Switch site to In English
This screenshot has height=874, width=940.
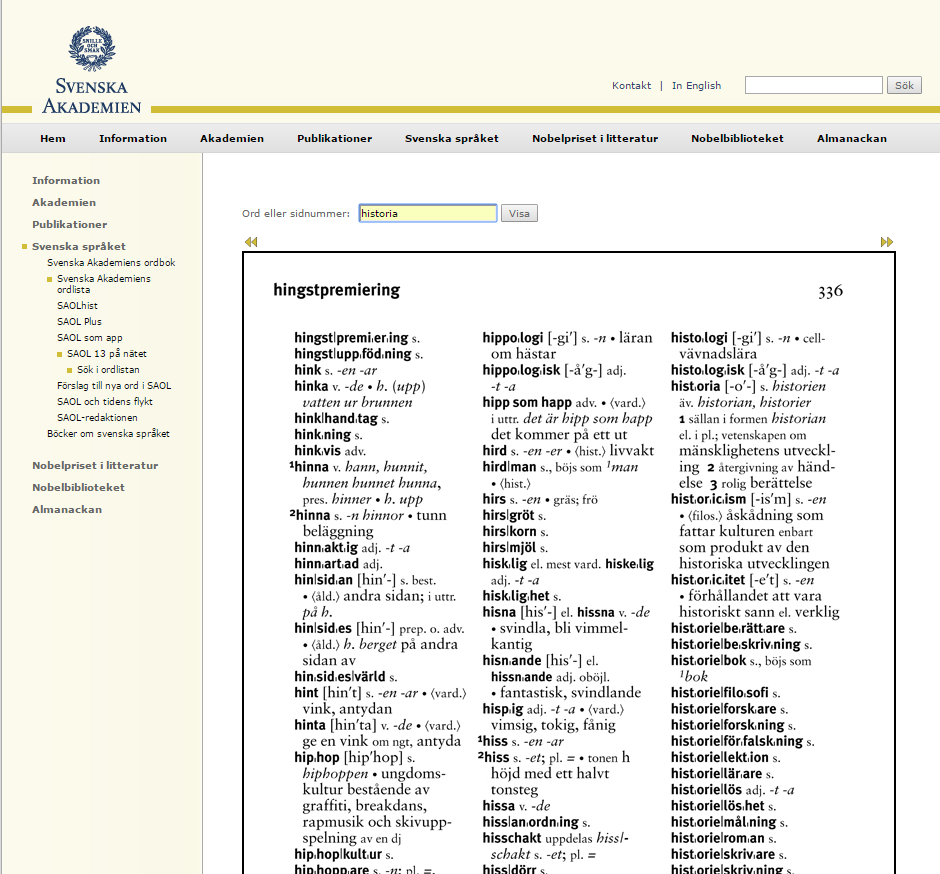697,86
